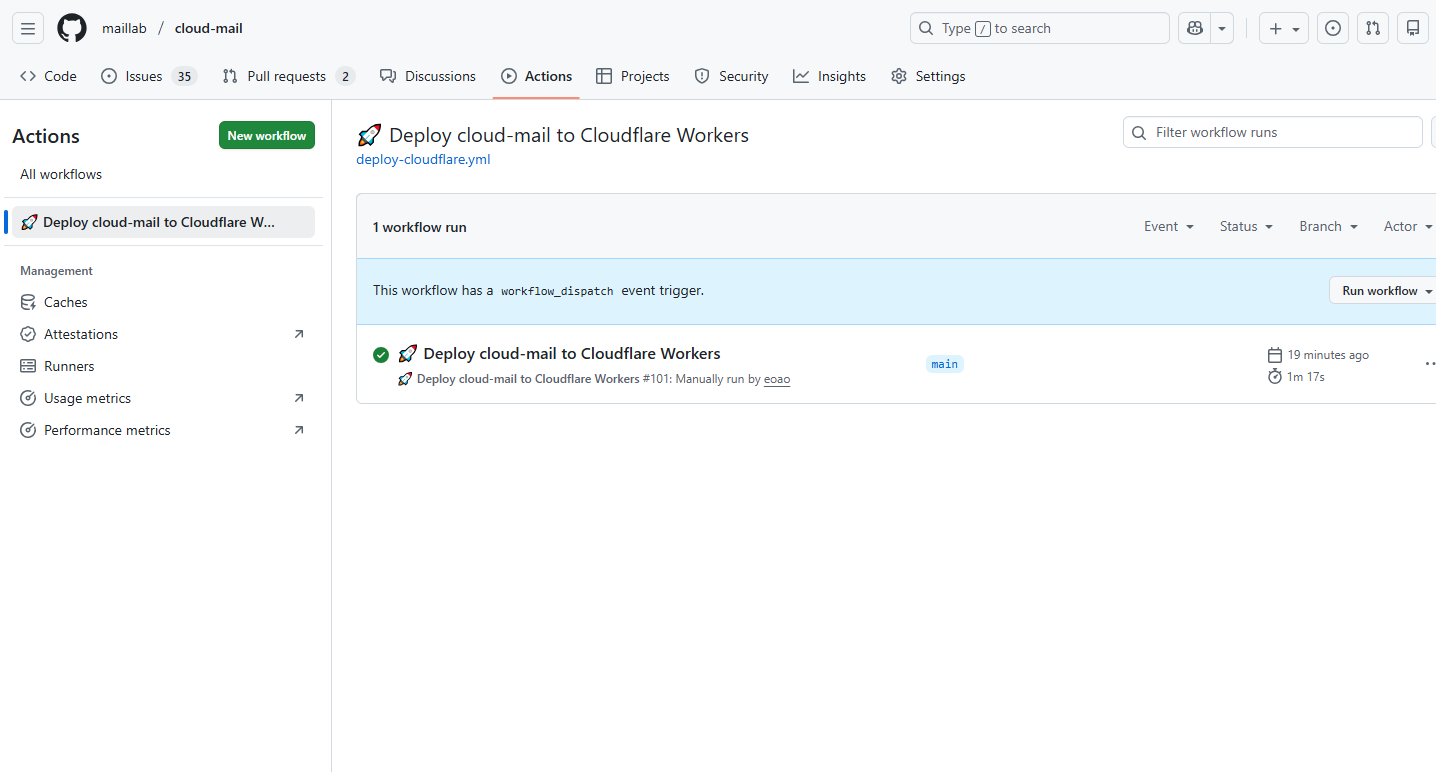
Task: Click the GitHub logo icon
Action: click(72, 28)
